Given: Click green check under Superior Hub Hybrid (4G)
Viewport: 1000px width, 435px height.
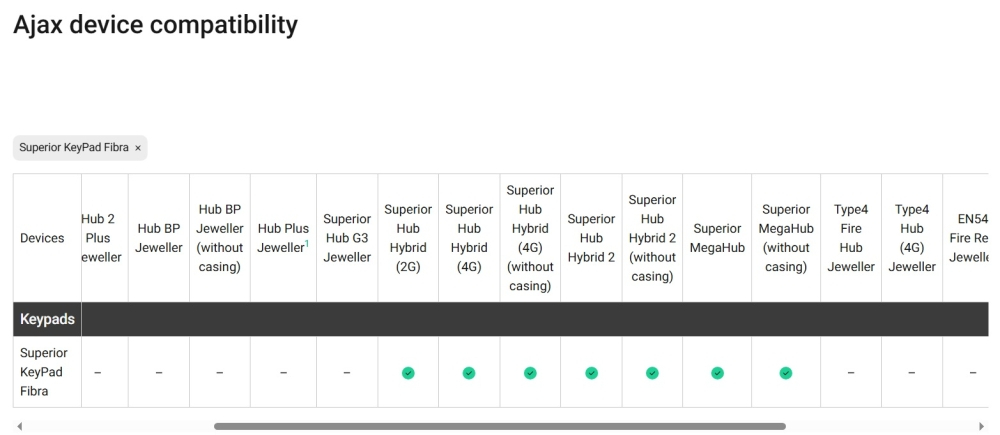Looking at the screenshot, I should coord(469,373).
